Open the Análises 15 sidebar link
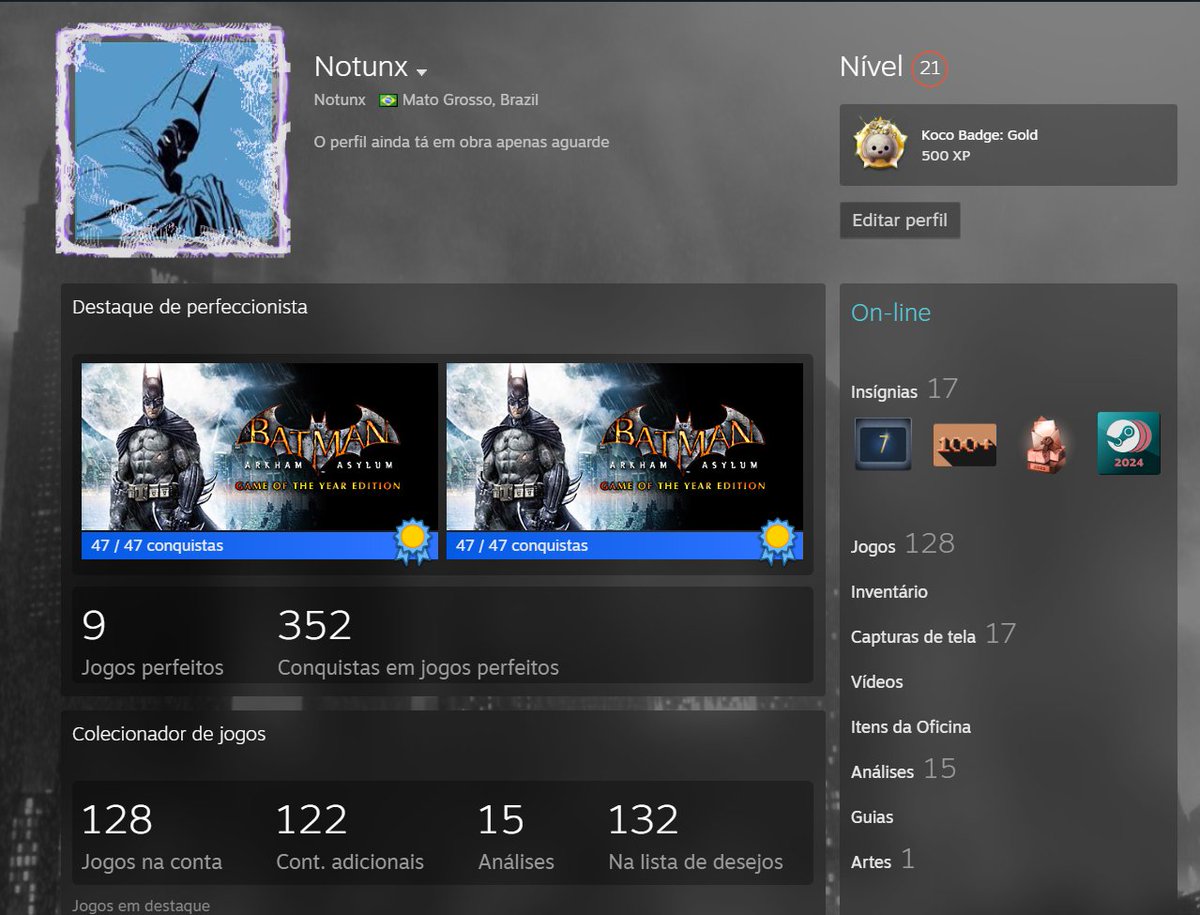This screenshot has width=1200, height=915. pyautogui.click(x=903, y=770)
